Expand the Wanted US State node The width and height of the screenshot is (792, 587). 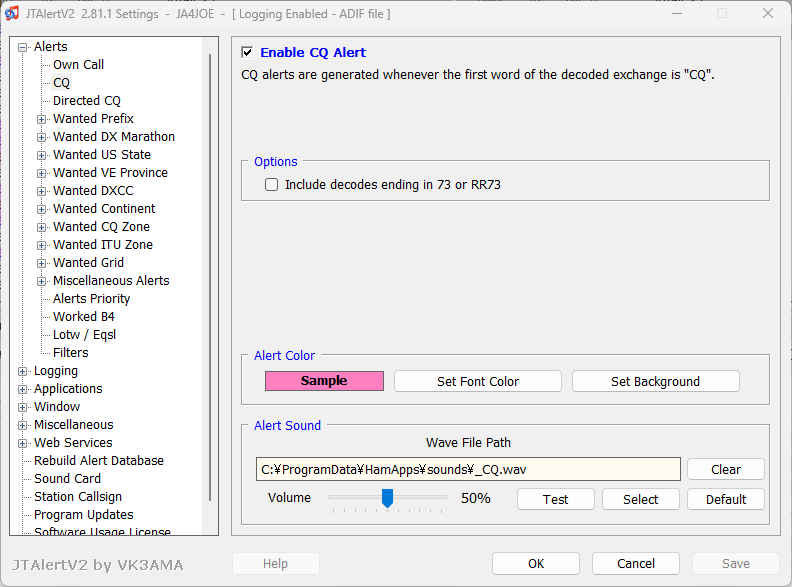click(x=41, y=156)
